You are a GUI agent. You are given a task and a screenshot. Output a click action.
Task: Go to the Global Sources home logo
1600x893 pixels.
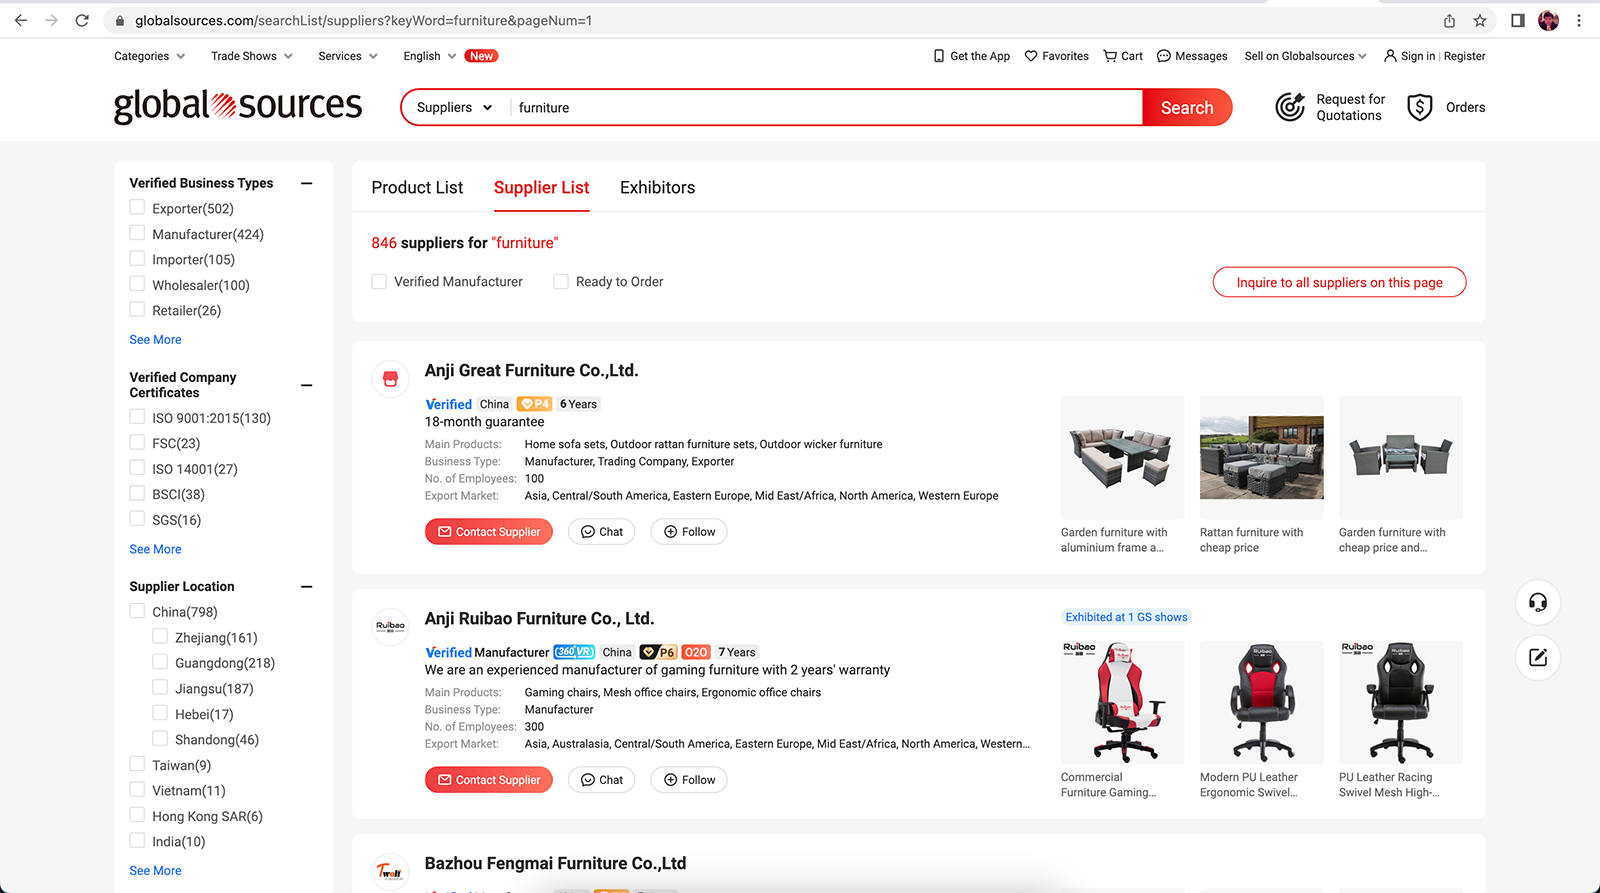tap(238, 105)
